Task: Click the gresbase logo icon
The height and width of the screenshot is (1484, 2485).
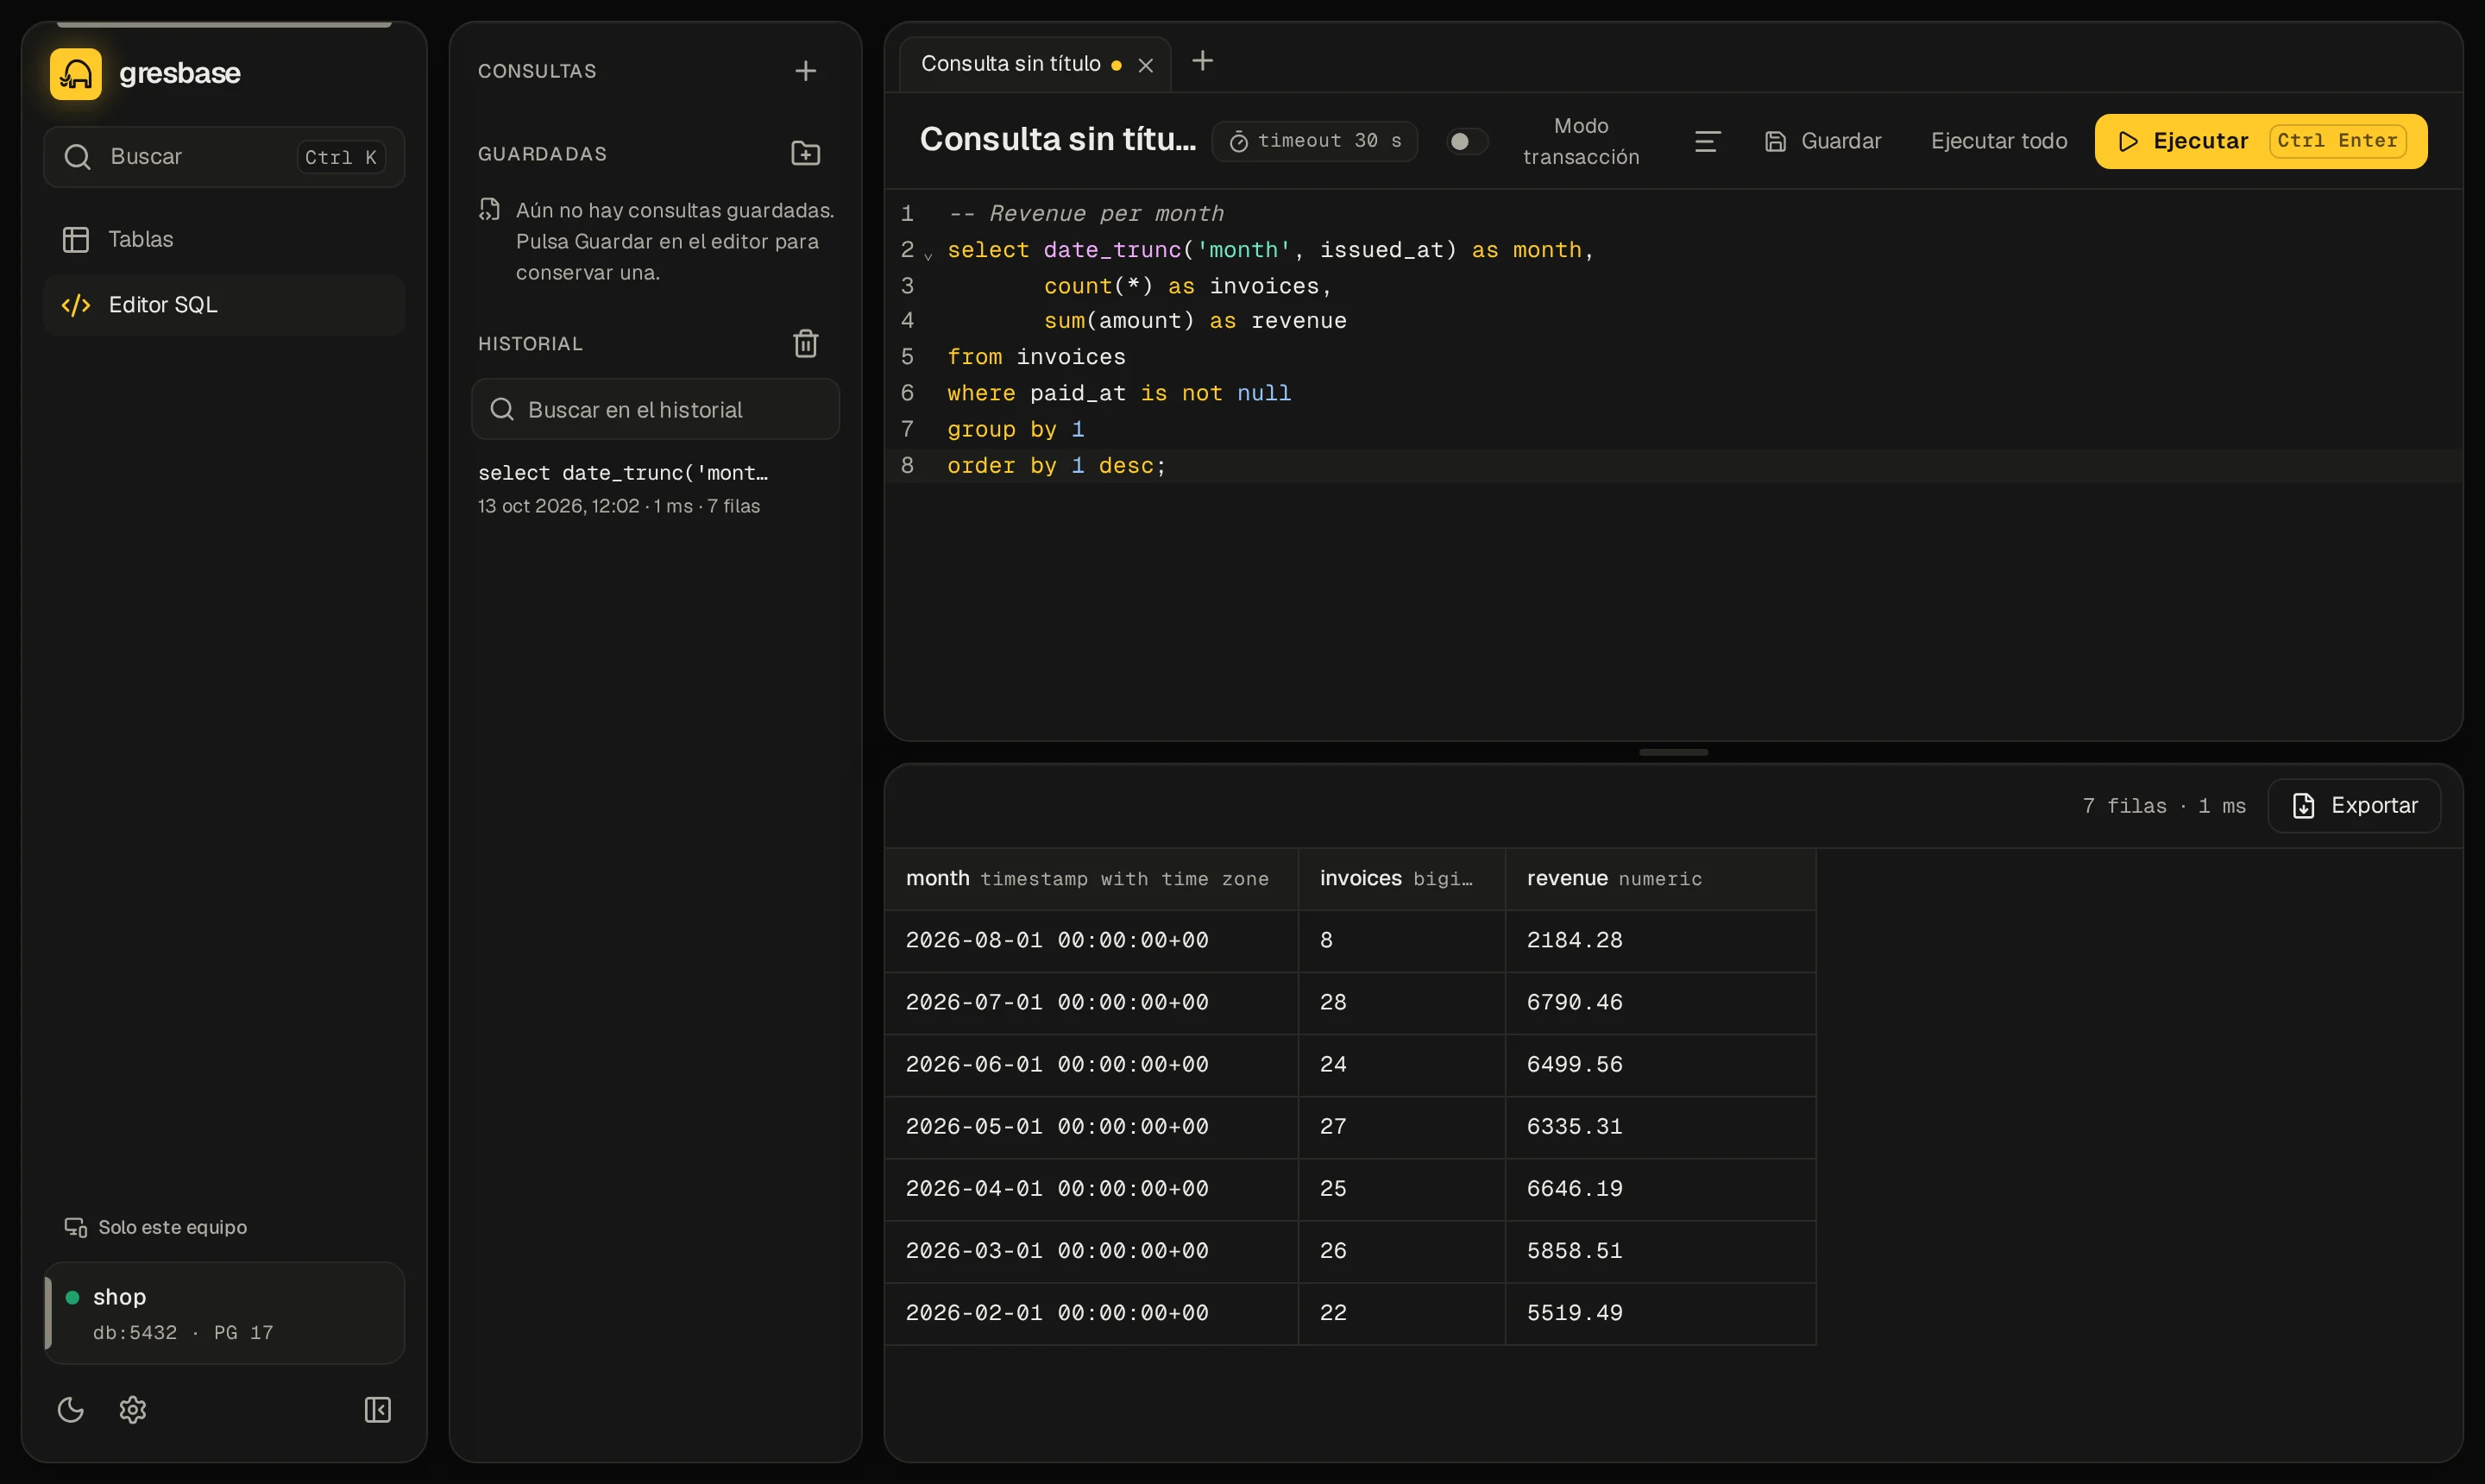Action: (76, 74)
